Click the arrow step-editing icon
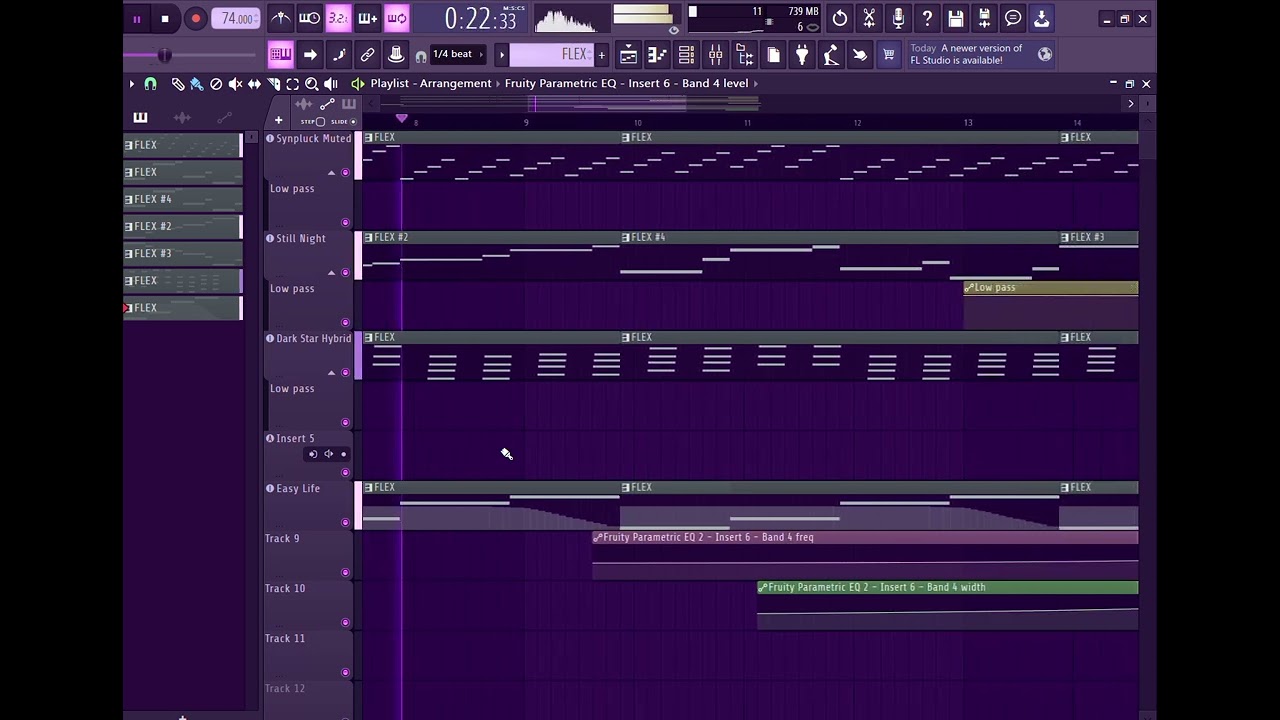The height and width of the screenshot is (720, 1280). 310,54
